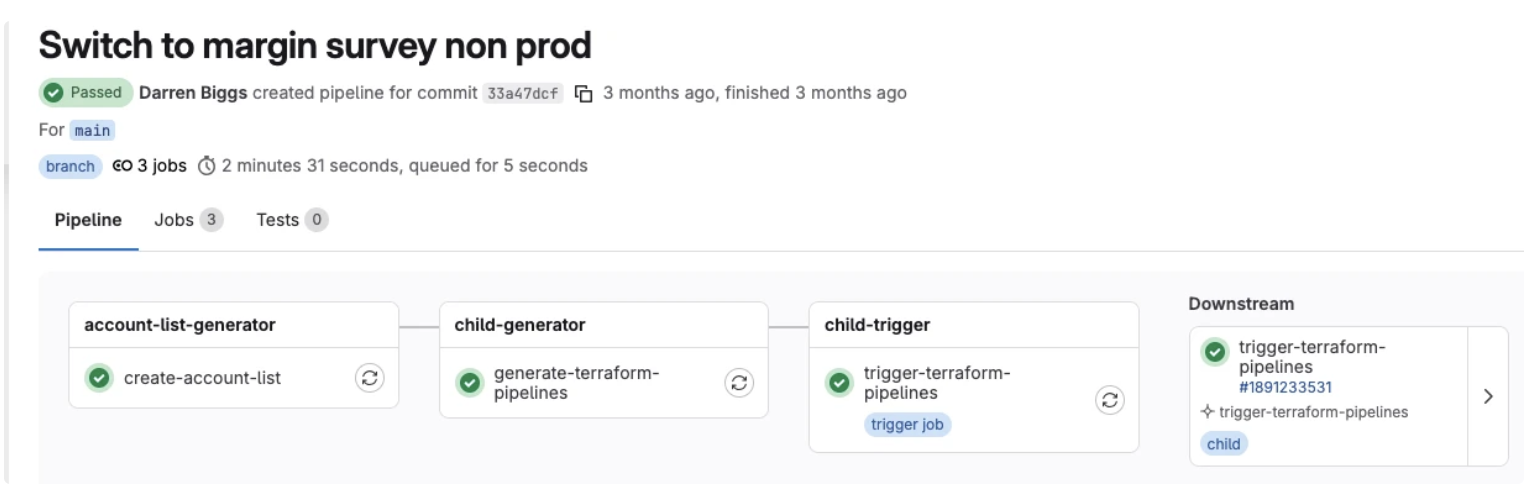Image resolution: width=1524 pixels, height=490 pixels.
Task: Click the duration clock icon
Action: (x=207, y=166)
